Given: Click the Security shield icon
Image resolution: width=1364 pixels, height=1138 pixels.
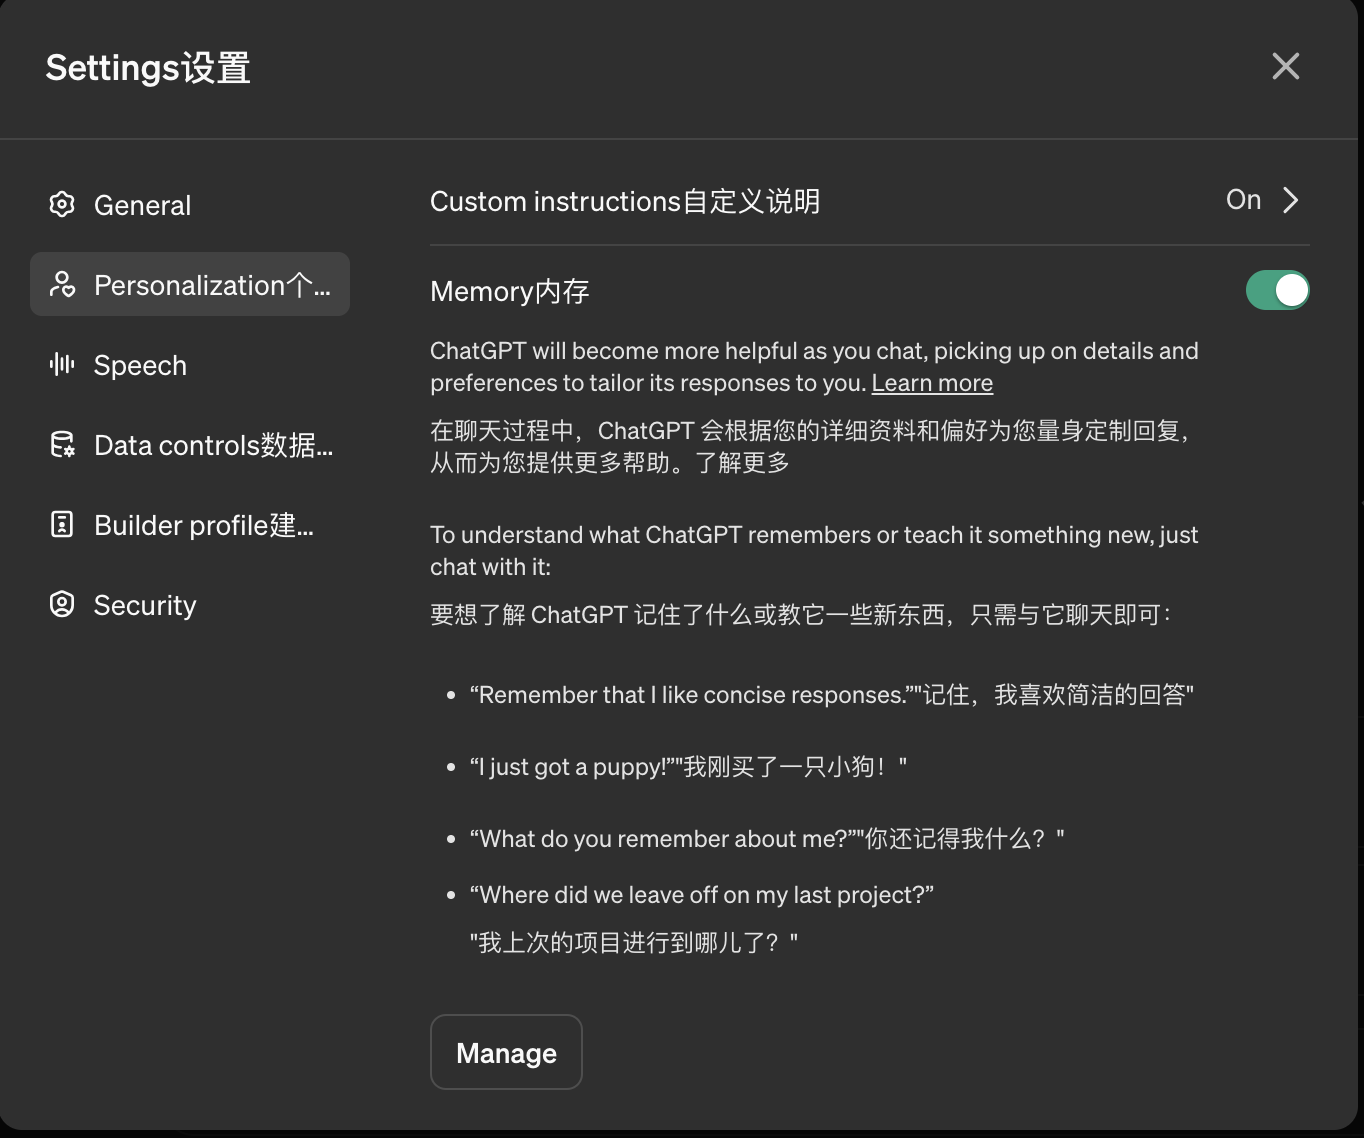Looking at the screenshot, I should pyautogui.click(x=62, y=604).
